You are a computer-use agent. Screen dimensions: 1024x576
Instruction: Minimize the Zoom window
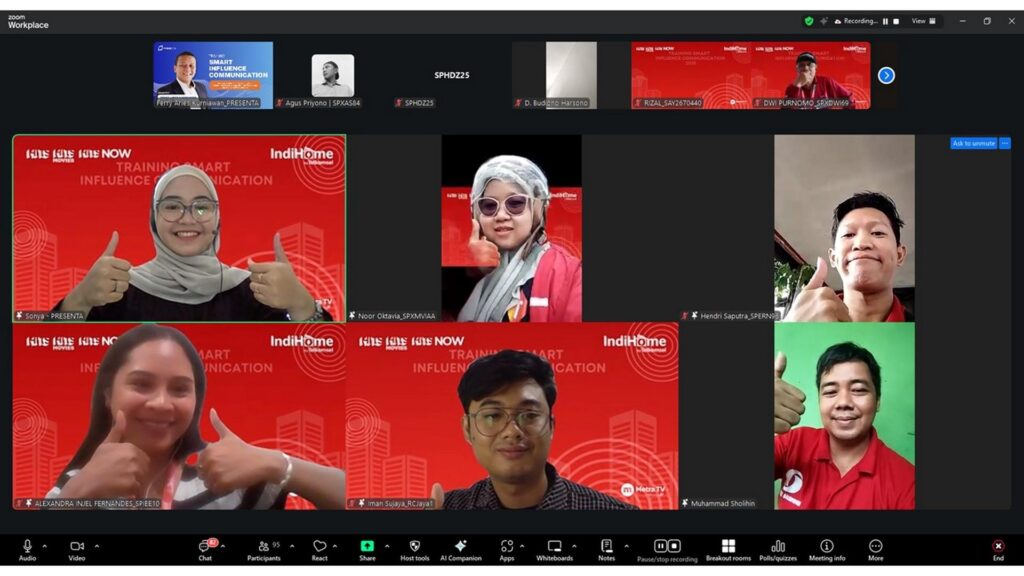pos(962,21)
